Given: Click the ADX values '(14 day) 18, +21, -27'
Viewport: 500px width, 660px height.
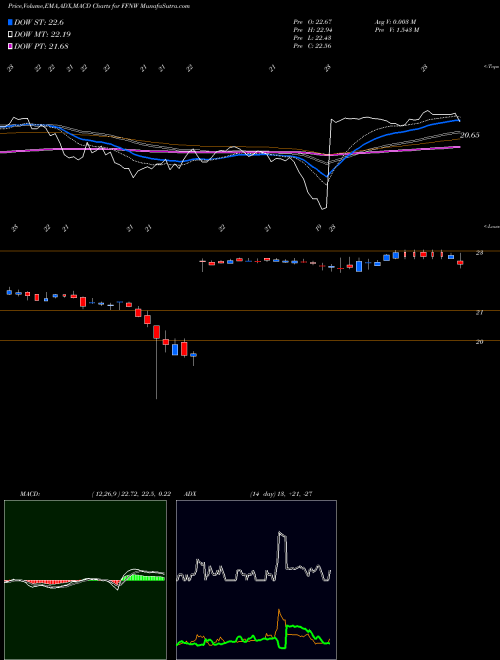Looking at the screenshot, I should coord(281,494).
